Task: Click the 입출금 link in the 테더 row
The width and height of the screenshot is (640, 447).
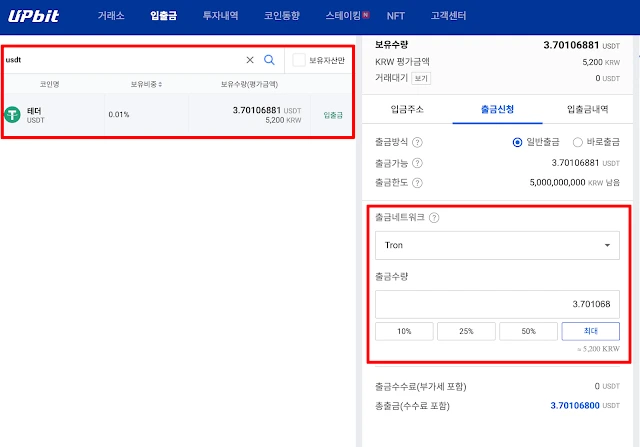Action: tap(333, 115)
